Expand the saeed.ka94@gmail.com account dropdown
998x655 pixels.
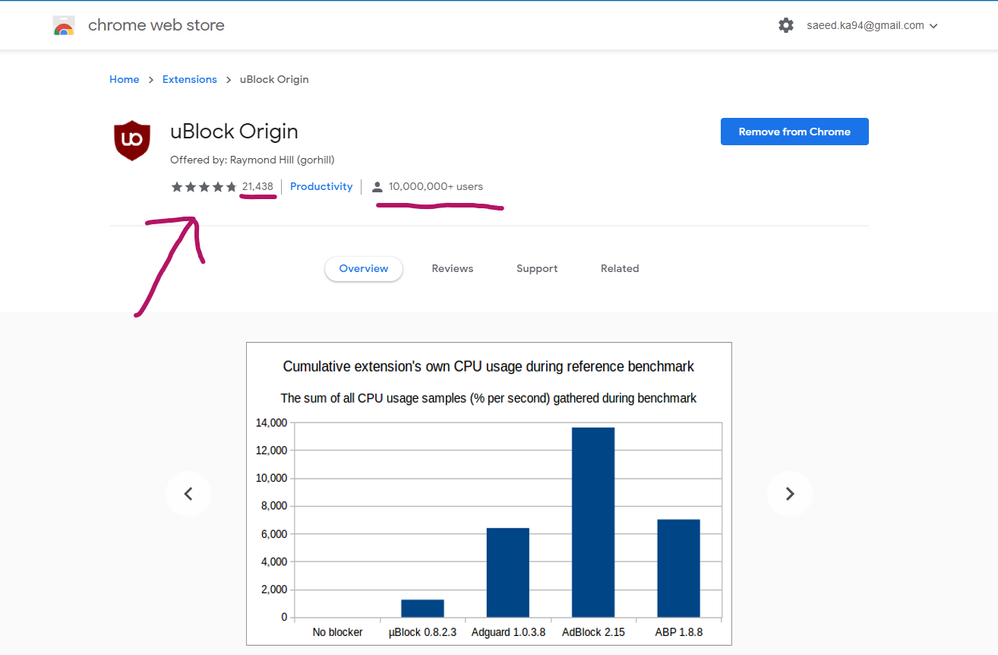(872, 25)
